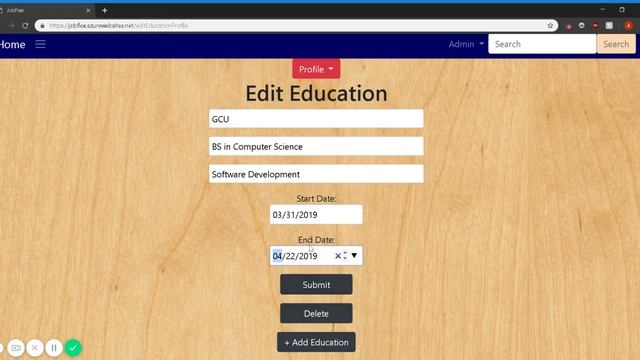Open a new browser tab with plus

(104, 11)
